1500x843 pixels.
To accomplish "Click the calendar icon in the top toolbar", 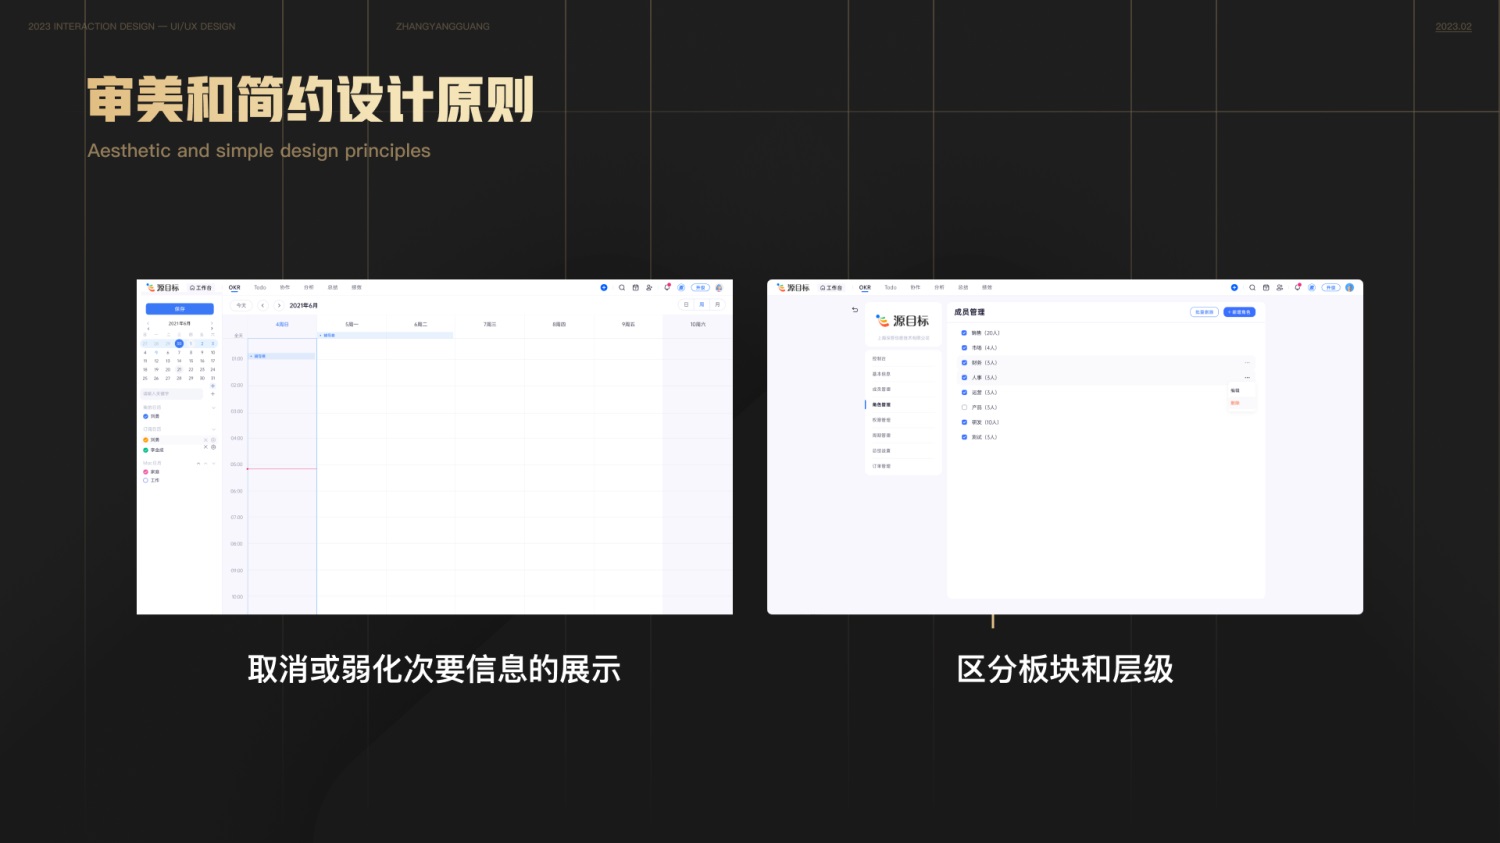I will (636, 287).
